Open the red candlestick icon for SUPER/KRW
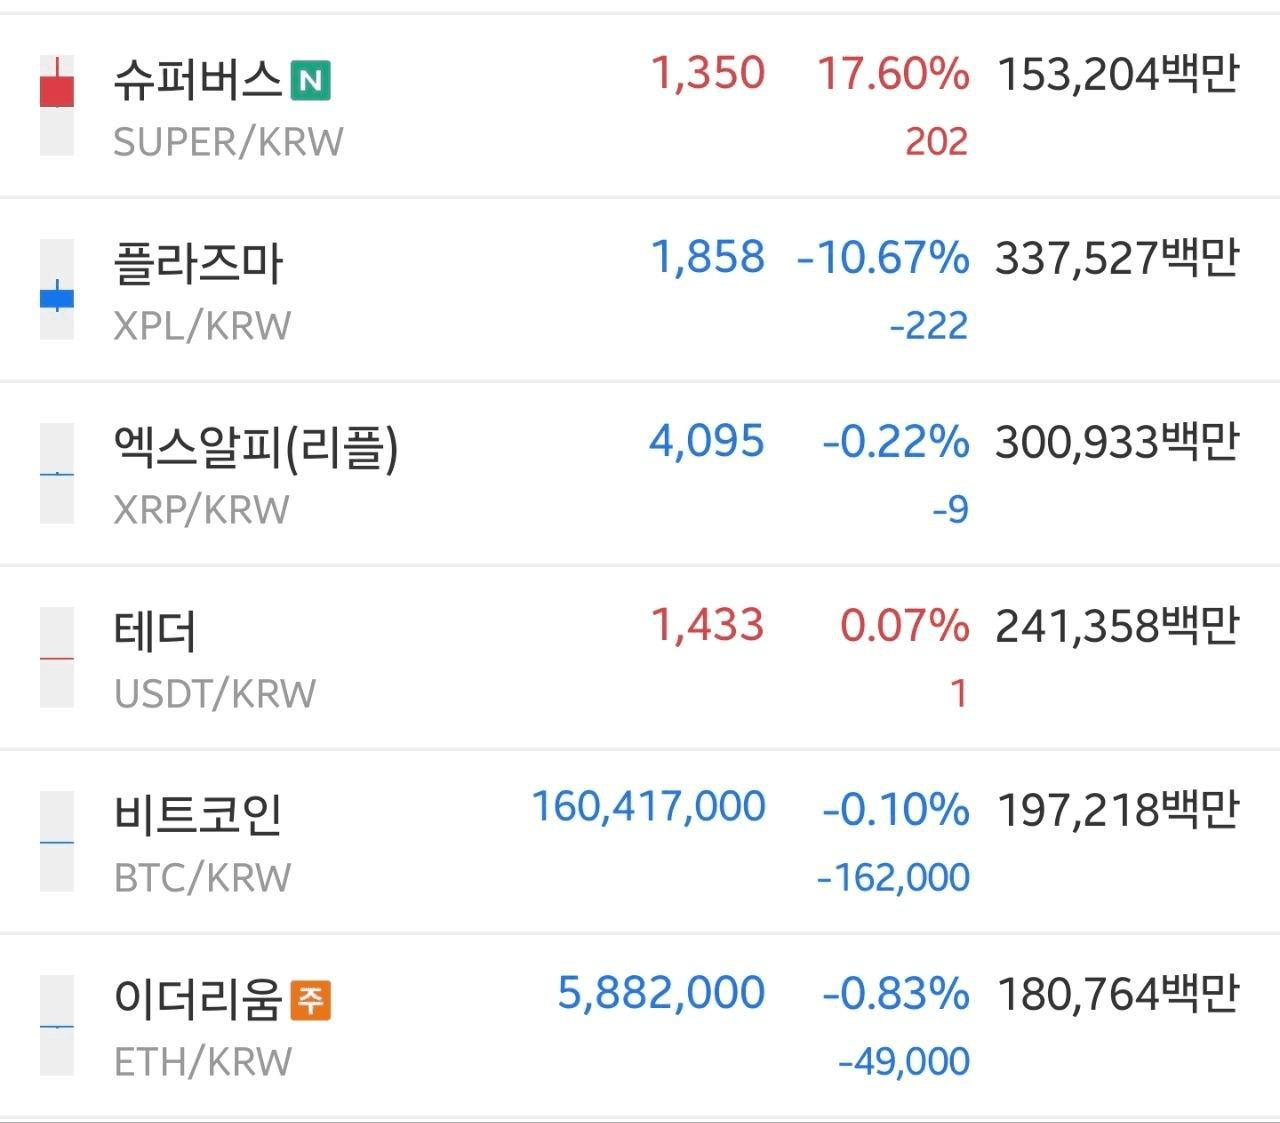 pyautogui.click(x=57, y=106)
